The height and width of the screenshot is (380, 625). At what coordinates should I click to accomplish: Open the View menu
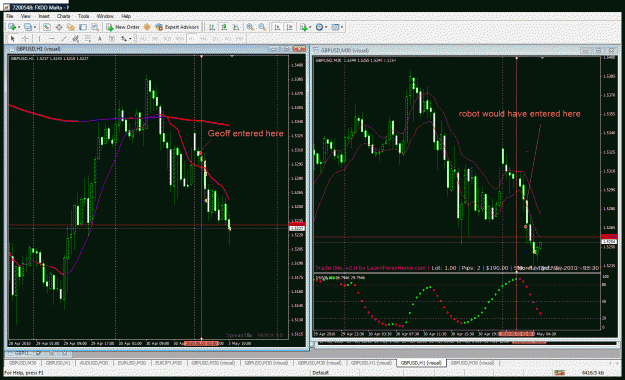(26, 16)
